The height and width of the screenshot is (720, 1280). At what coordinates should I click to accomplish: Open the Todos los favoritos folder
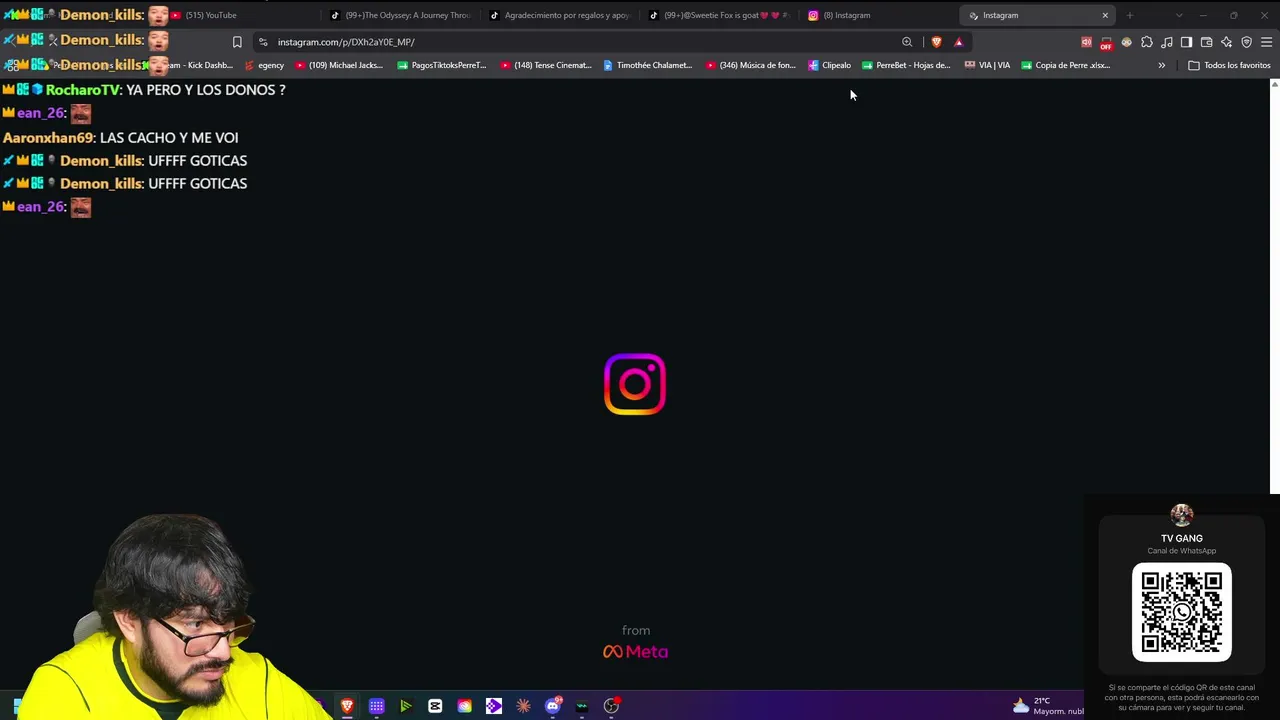tap(1229, 65)
